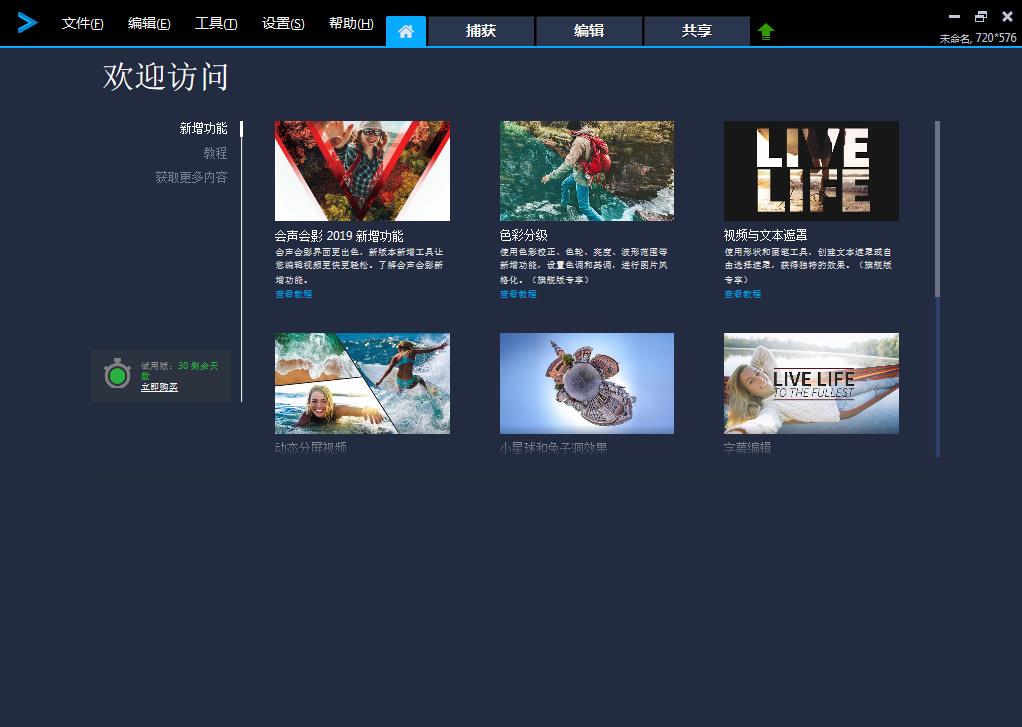Click the green upload arrow icon
This screenshot has width=1022, height=727.
[766, 31]
